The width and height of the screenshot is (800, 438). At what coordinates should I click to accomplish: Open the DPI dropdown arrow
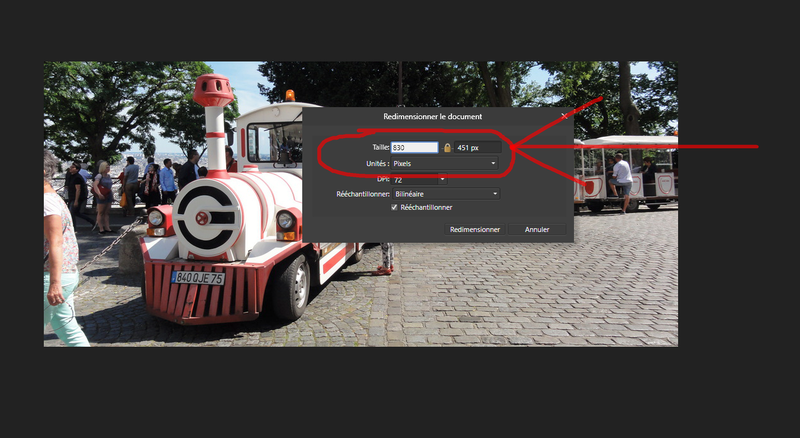[x=442, y=180]
